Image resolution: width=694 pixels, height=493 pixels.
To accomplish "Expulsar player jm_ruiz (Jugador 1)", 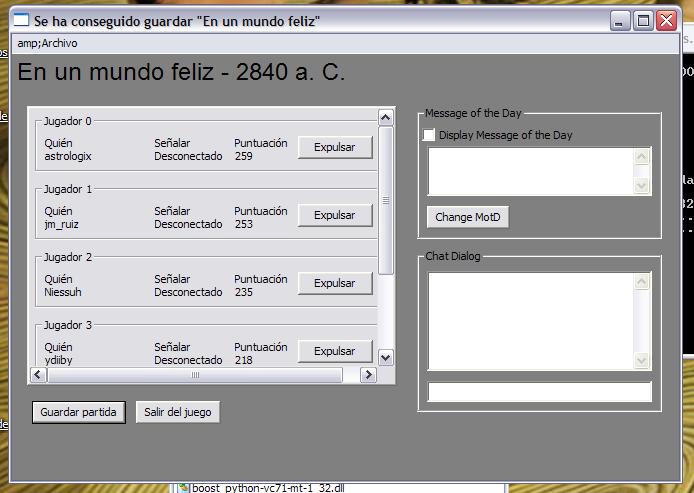I will (x=334, y=215).
